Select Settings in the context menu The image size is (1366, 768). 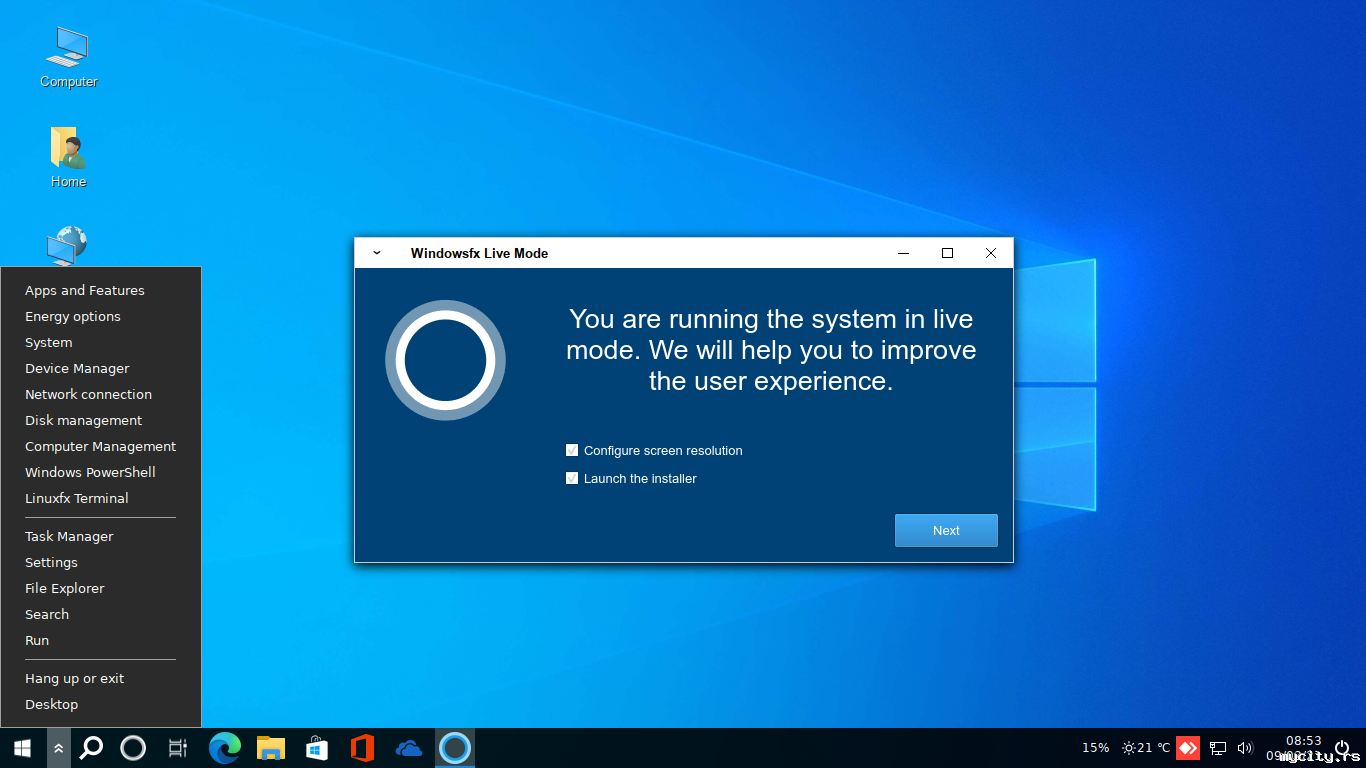pos(51,562)
